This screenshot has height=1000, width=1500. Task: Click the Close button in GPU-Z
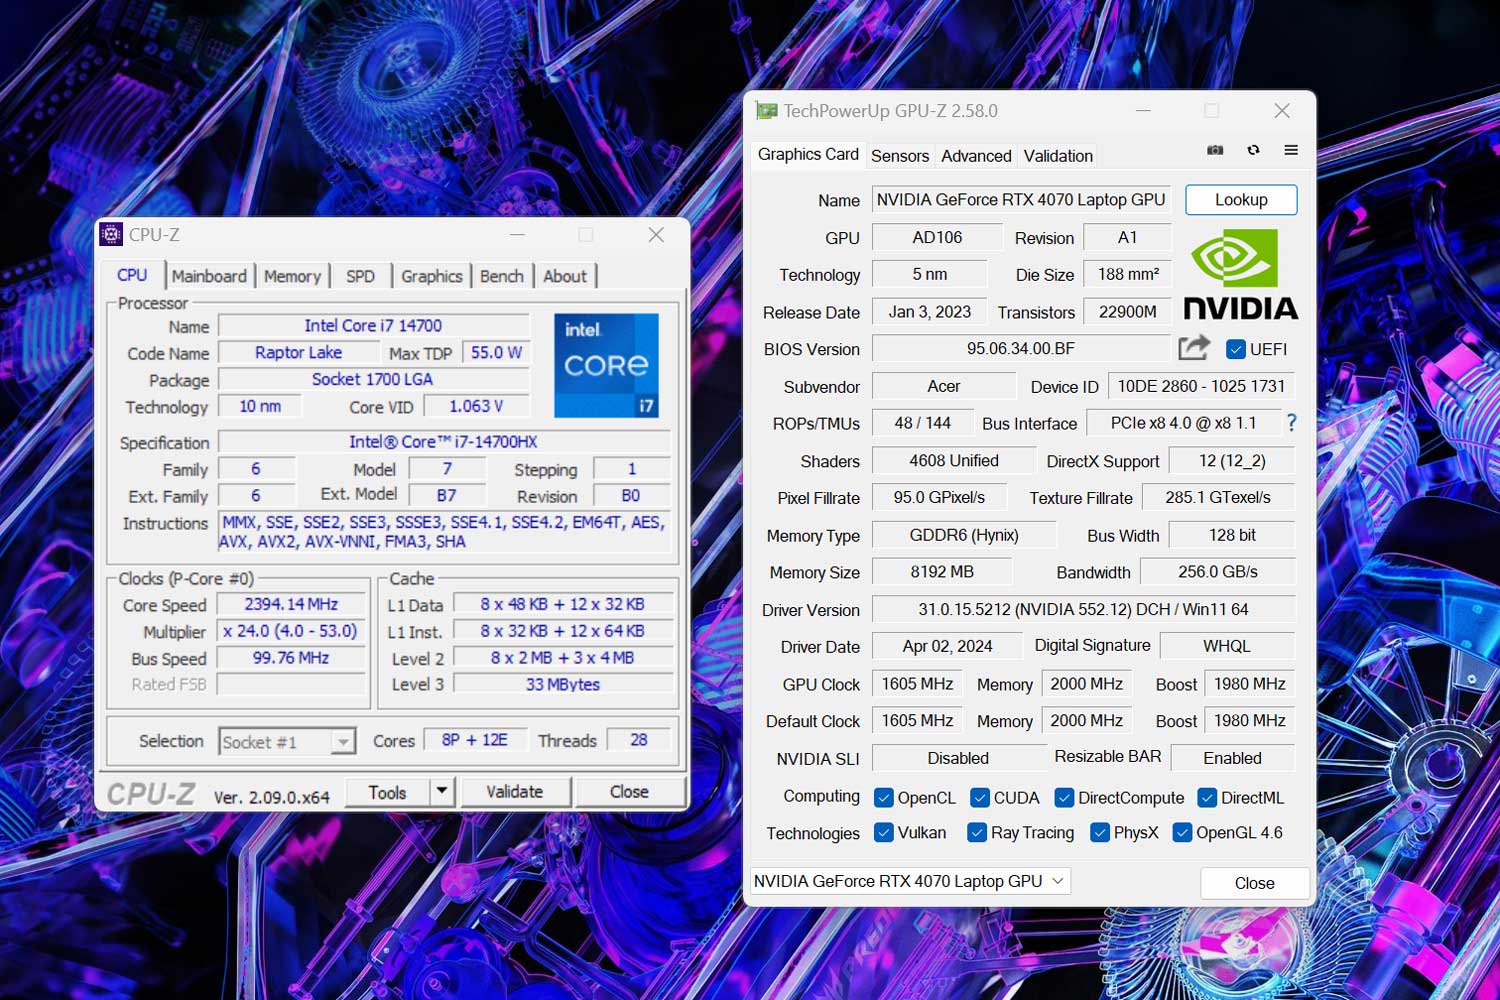[1254, 883]
